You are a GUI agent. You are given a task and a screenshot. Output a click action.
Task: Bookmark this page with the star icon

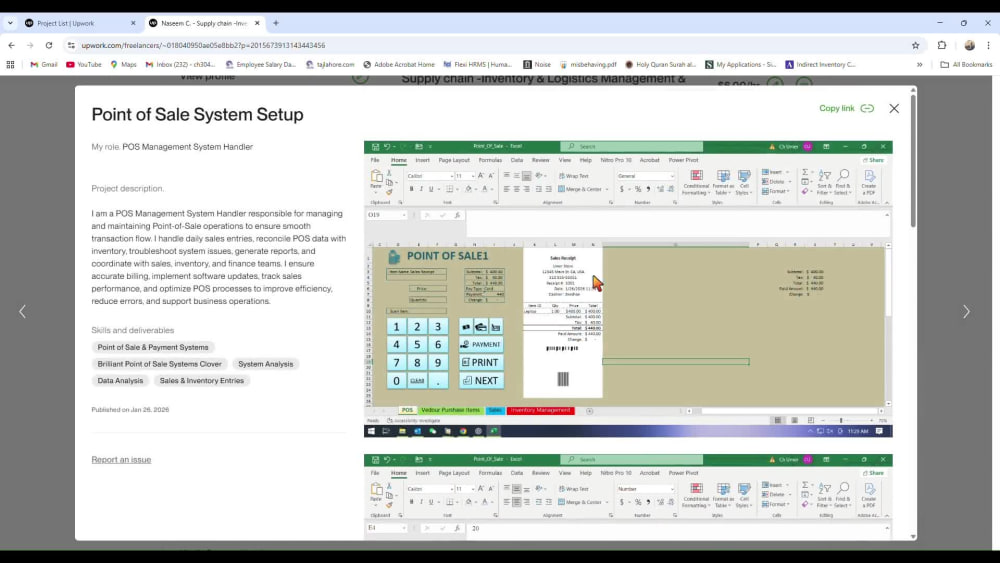pyautogui.click(x=915, y=45)
